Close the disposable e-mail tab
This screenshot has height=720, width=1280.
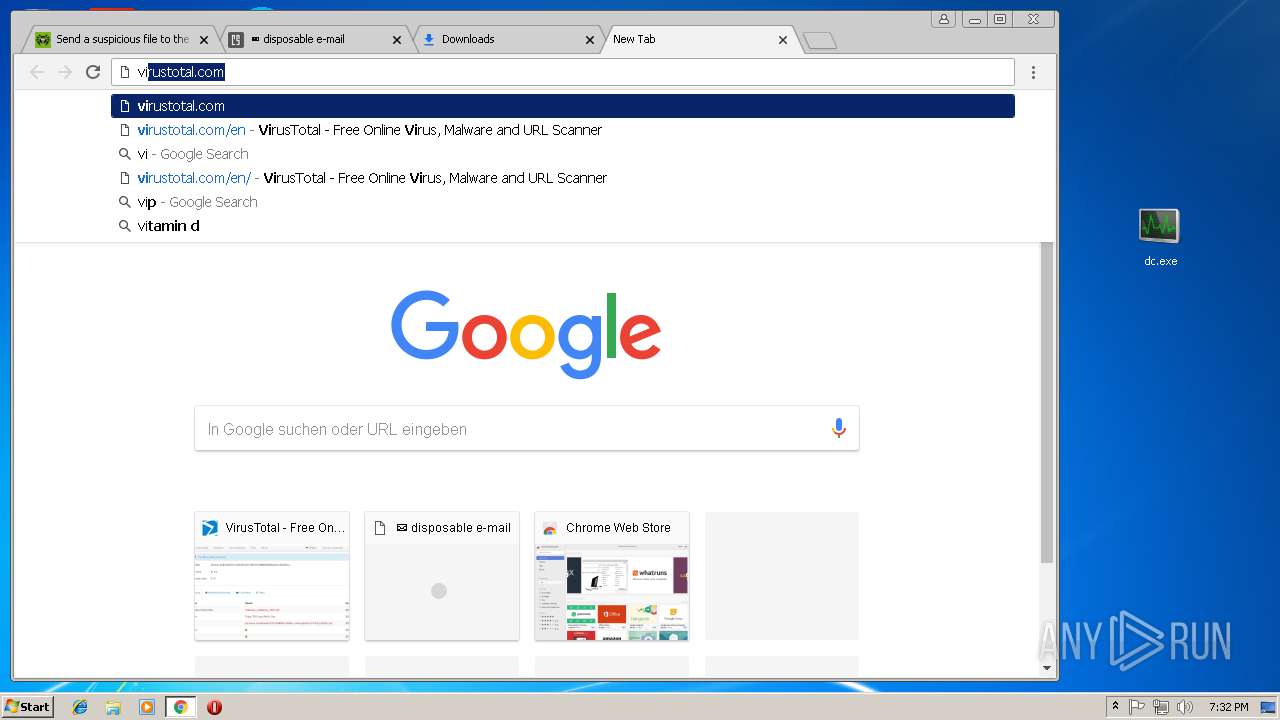(397, 40)
